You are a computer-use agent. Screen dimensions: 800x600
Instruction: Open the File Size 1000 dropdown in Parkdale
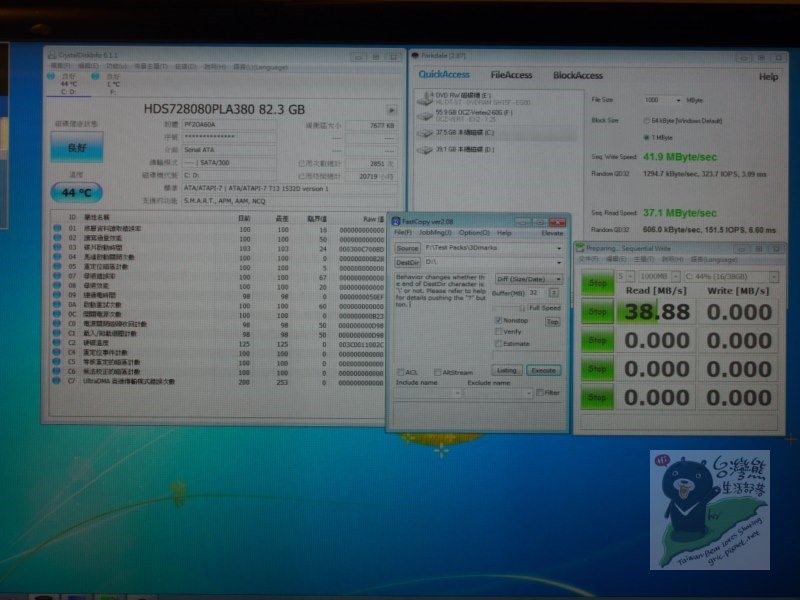click(x=678, y=101)
